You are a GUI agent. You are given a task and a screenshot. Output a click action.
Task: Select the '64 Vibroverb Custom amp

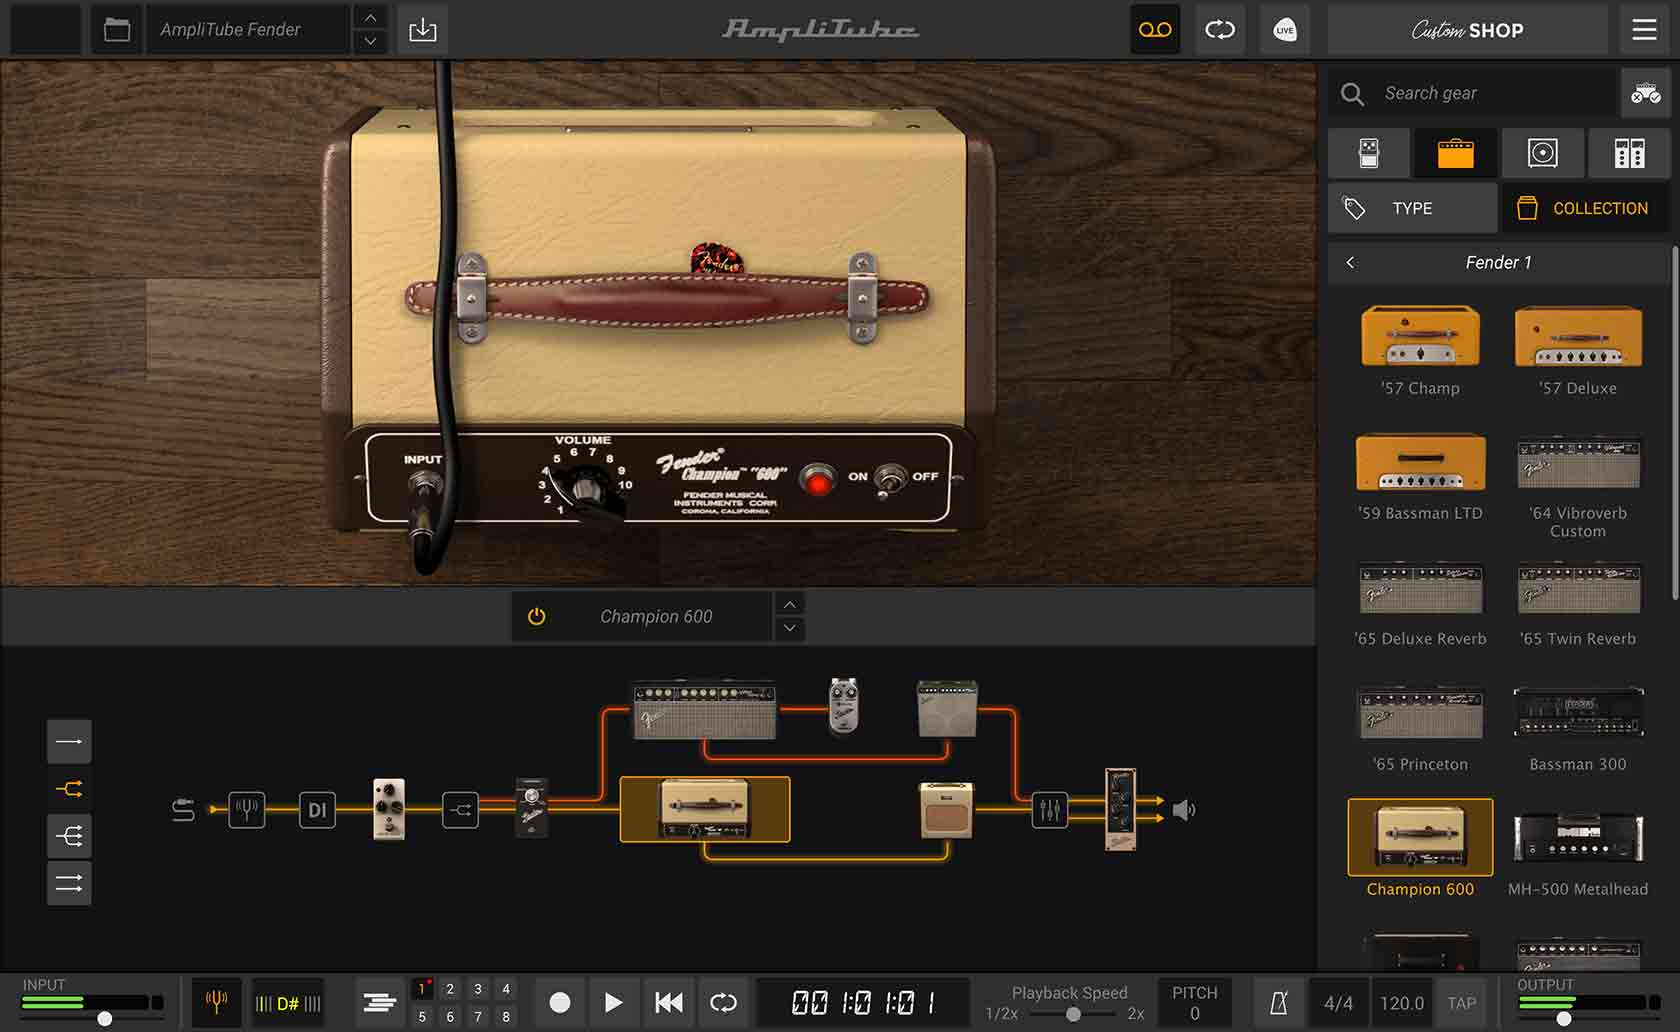[x=1577, y=485]
